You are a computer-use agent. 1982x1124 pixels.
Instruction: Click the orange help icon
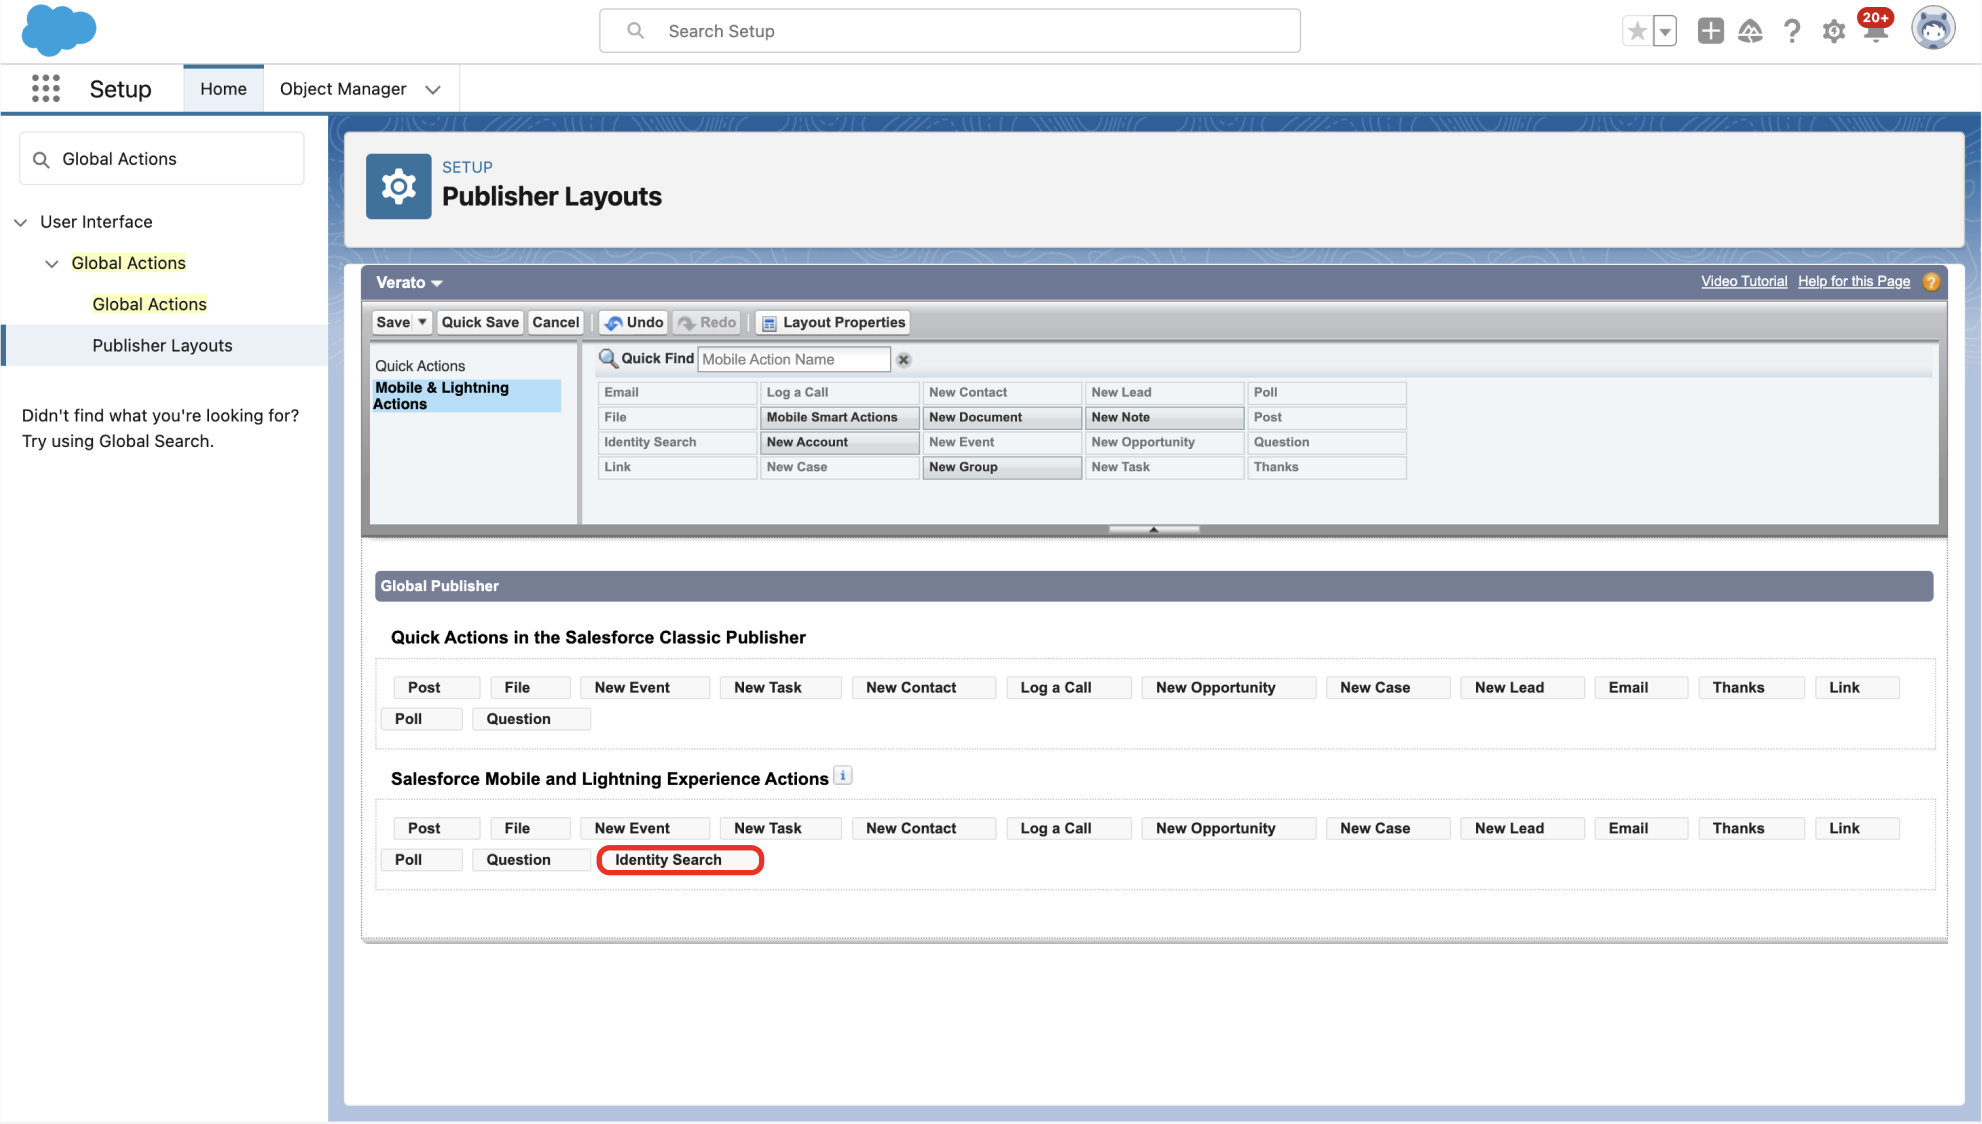tap(1931, 282)
